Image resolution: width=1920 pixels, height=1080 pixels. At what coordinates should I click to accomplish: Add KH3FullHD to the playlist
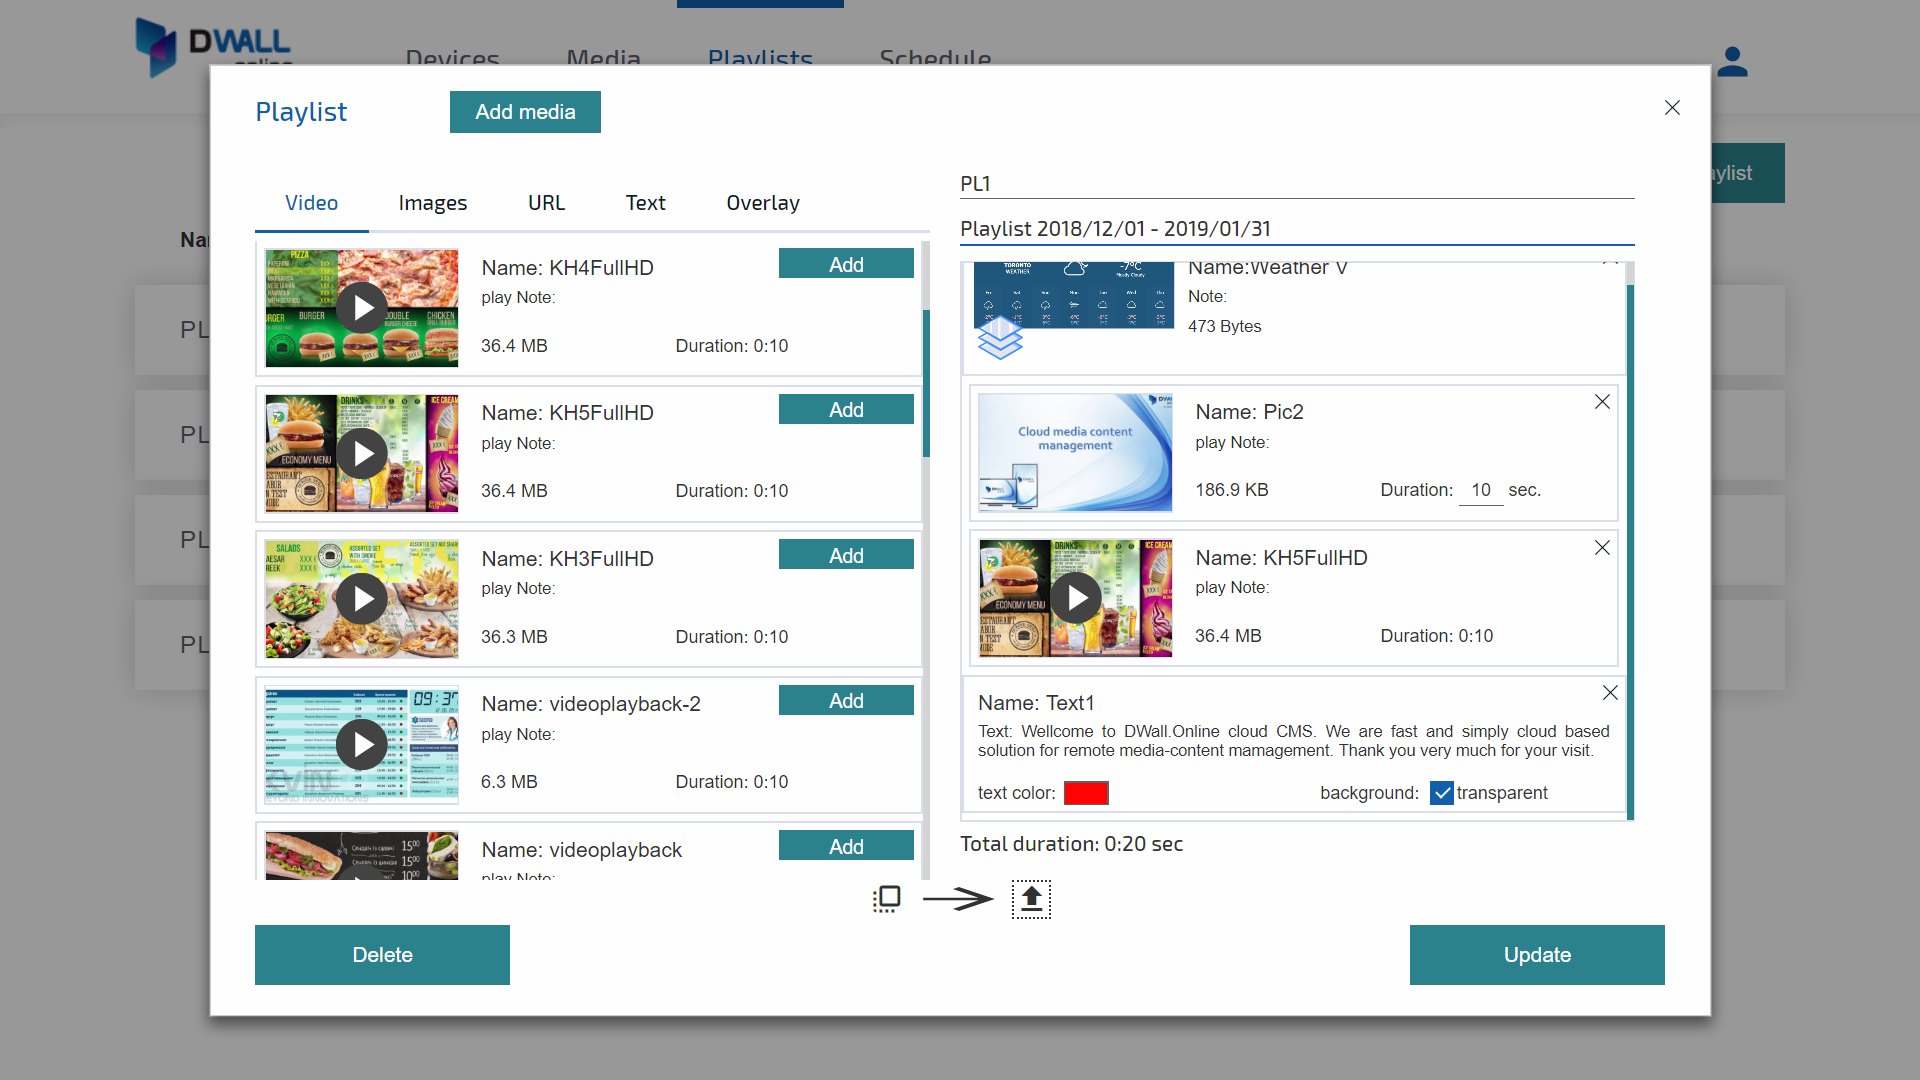845,555
